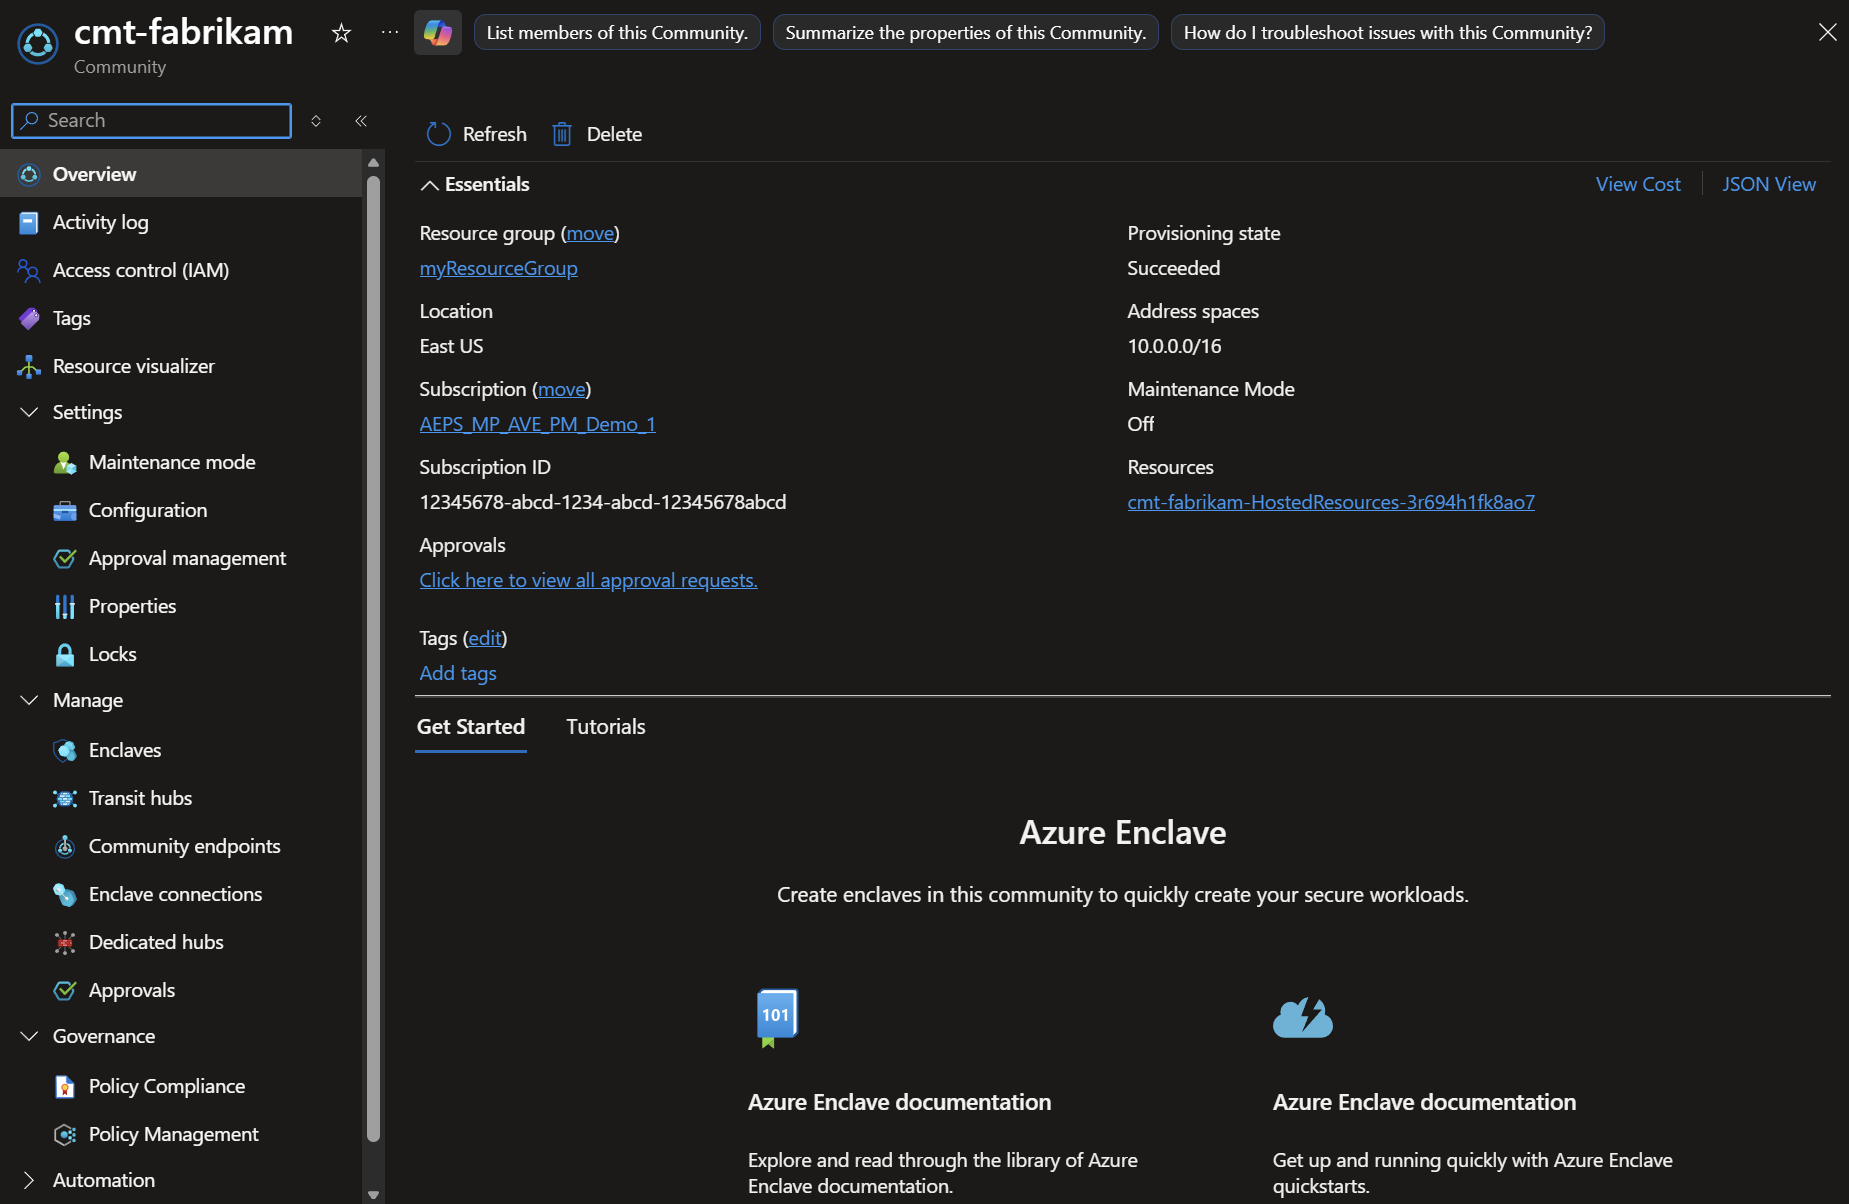The image size is (1849, 1204).
Task: Open the View Cost link
Action: pyautogui.click(x=1638, y=184)
